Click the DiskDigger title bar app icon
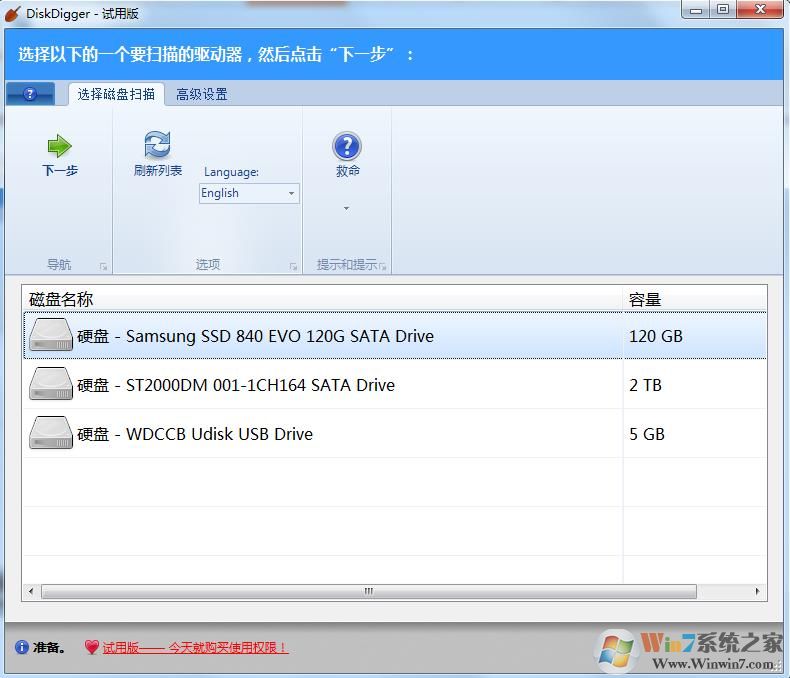The width and height of the screenshot is (790, 678). pos(12,14)
